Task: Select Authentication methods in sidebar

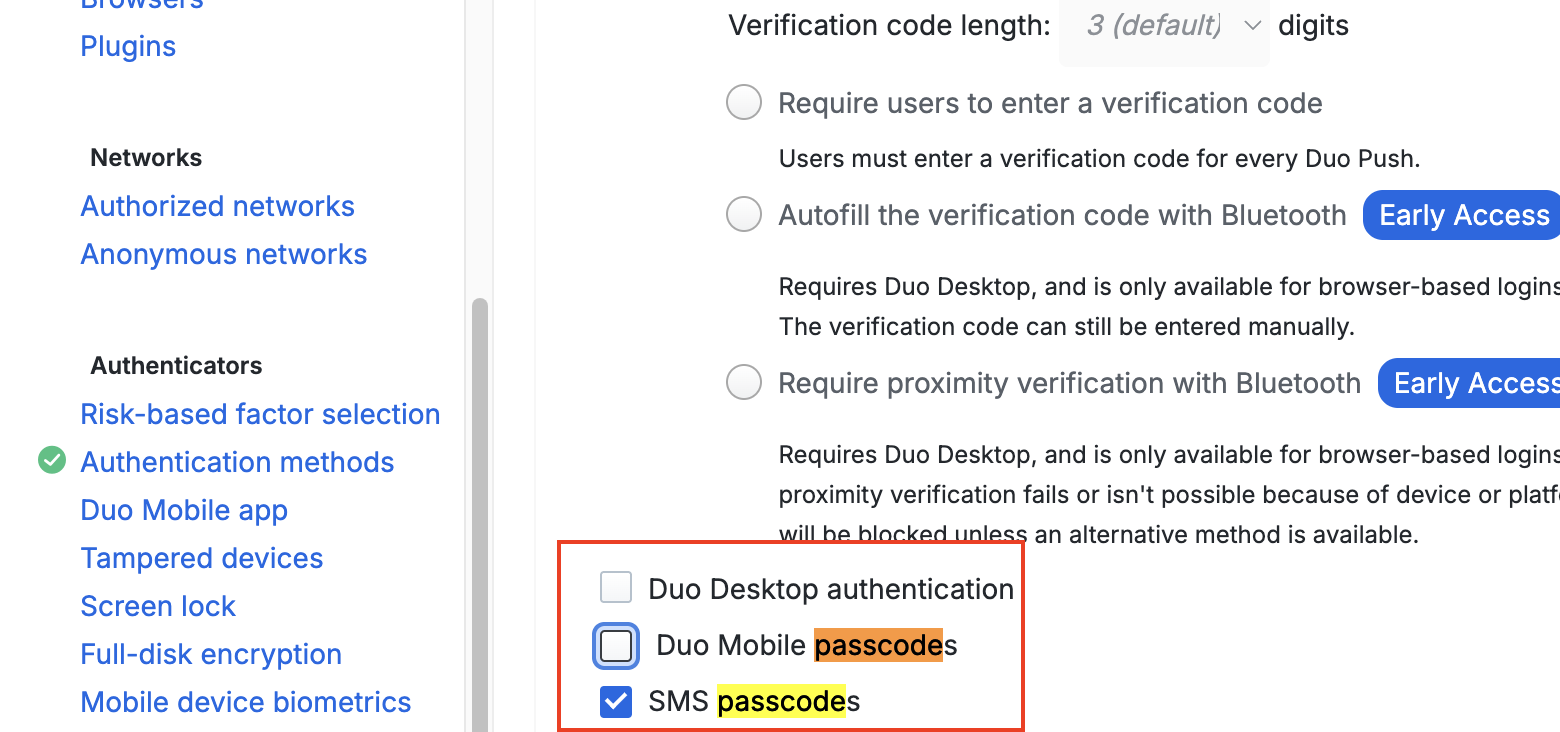Action: point(237,462)
